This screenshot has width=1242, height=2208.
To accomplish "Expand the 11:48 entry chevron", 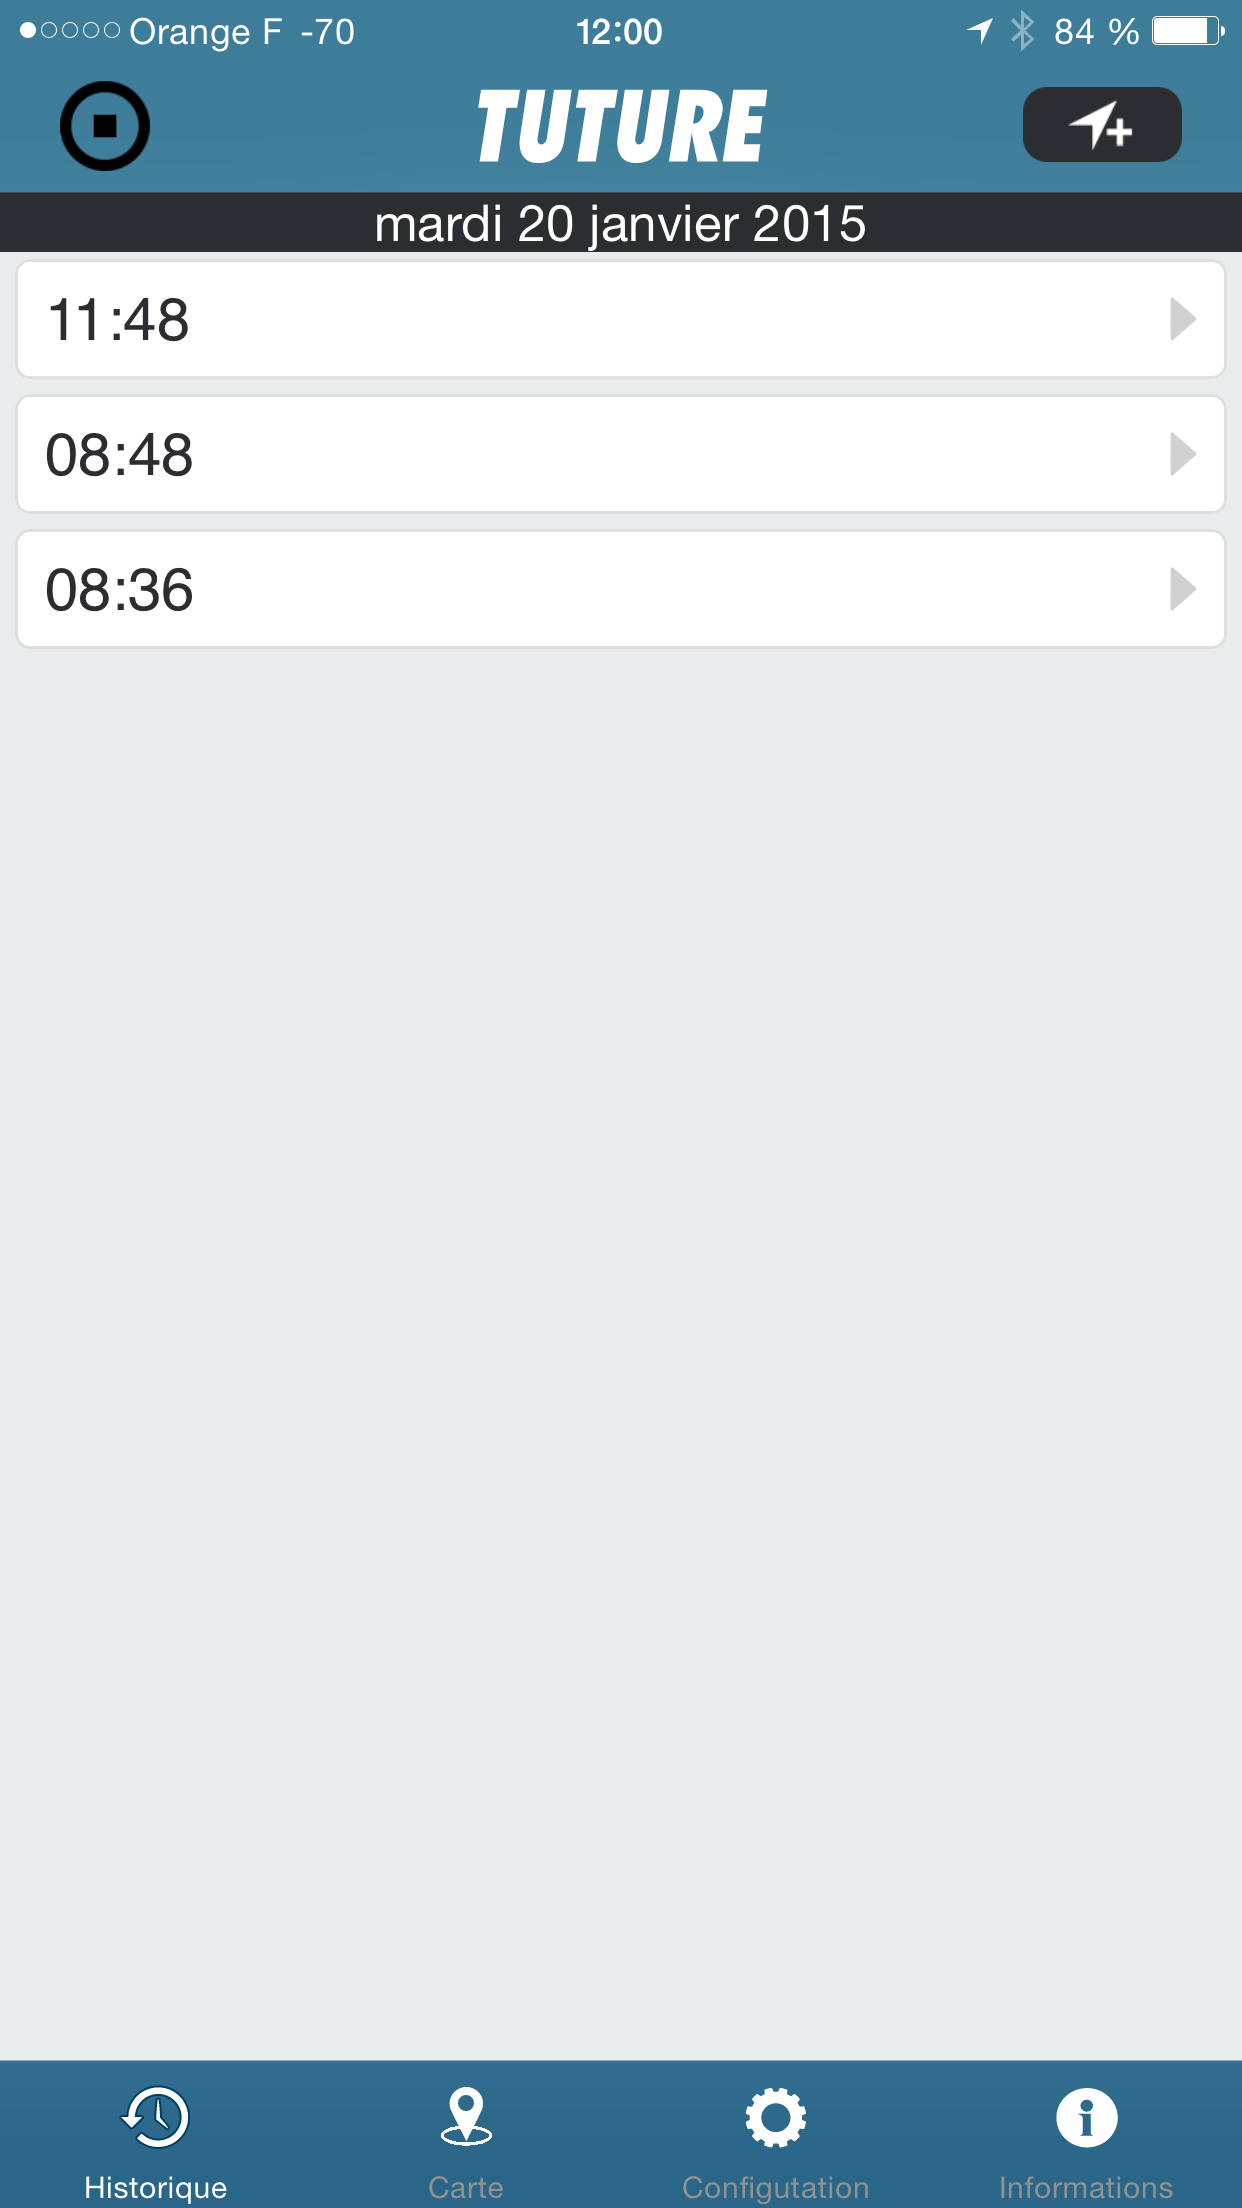I will pyautogui.click(x=1183, y=320).
